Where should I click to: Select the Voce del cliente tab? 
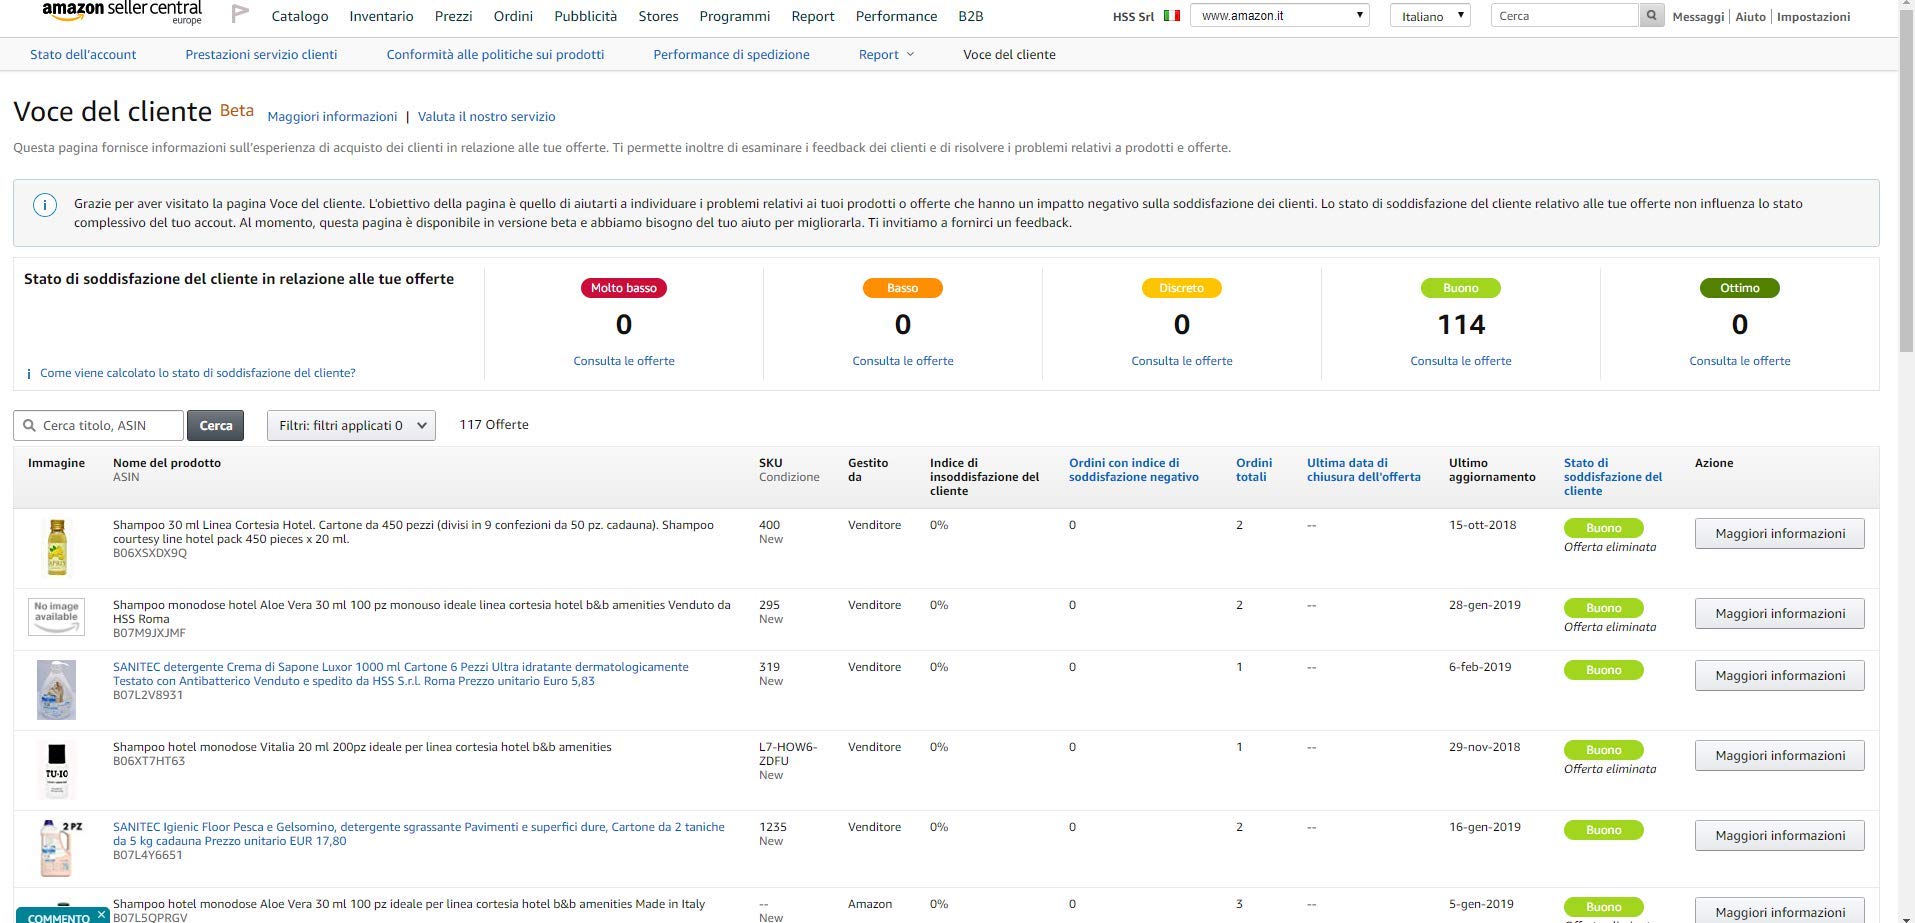click(1009, 54)
